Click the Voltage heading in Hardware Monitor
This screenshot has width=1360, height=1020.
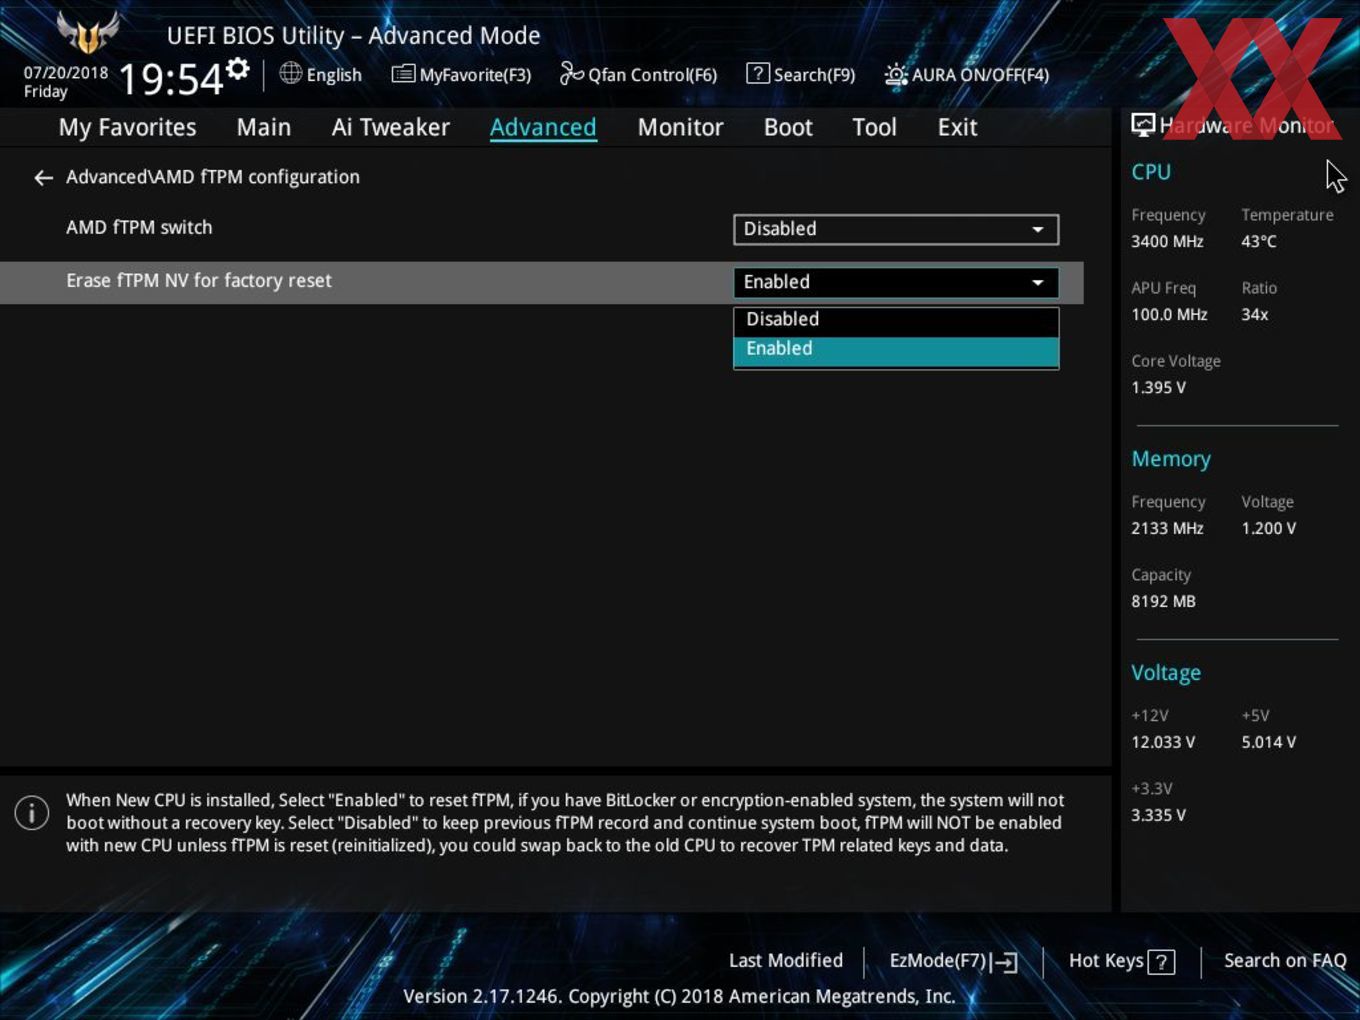pyautogui.click(x=1166, y=673)
